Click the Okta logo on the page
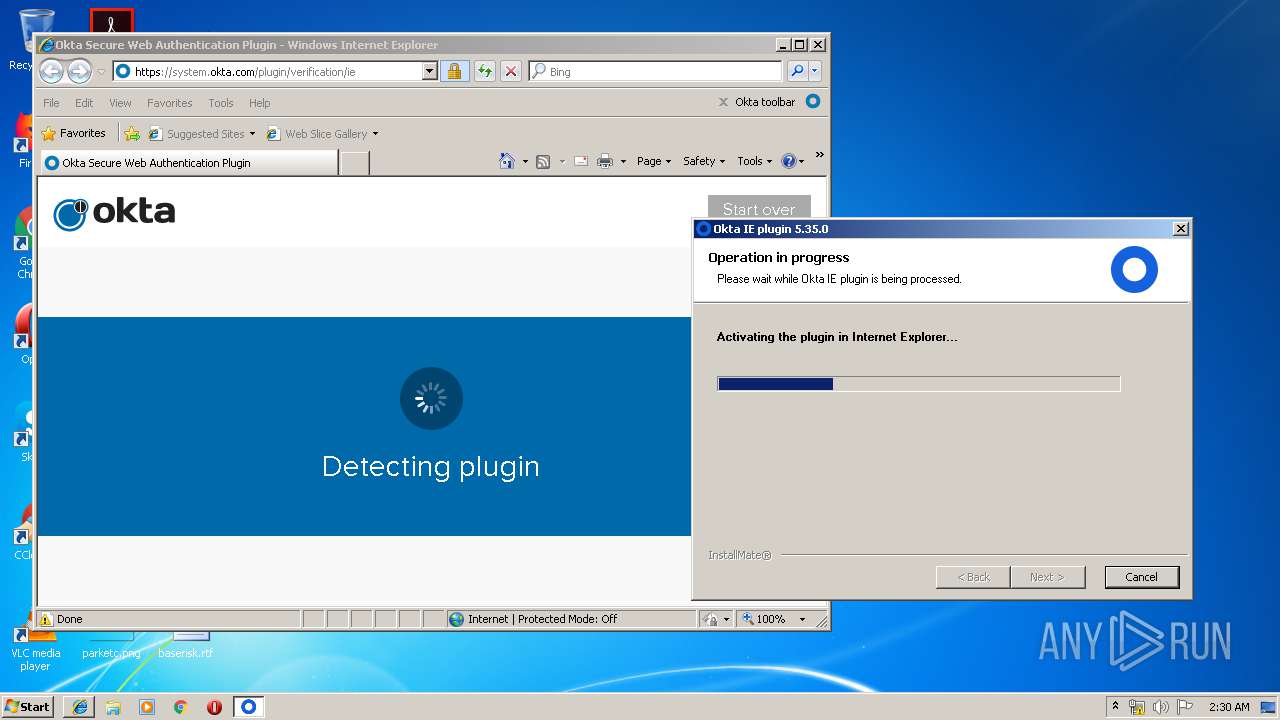The height and width of the screenshot is (720, 1280). tap(114, 213)
